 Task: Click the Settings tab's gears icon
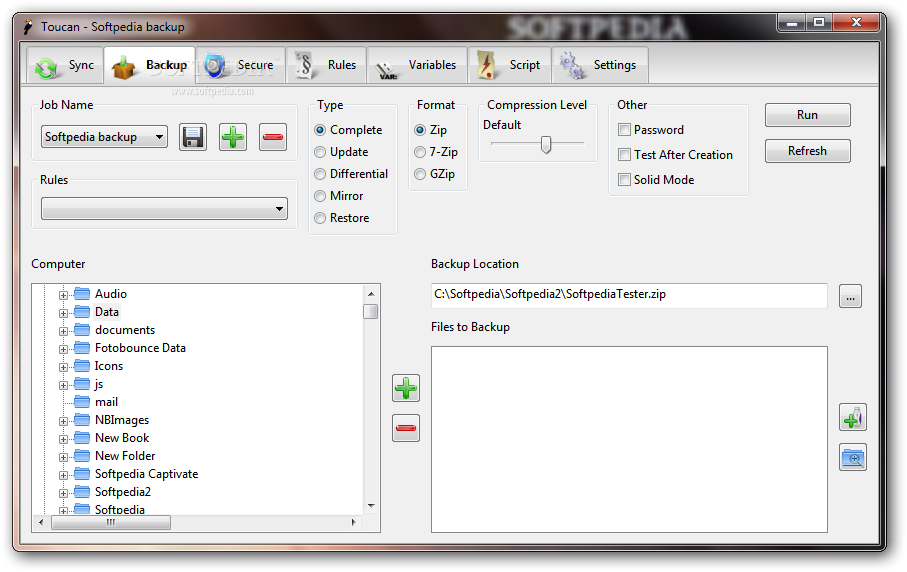[572, 65]
